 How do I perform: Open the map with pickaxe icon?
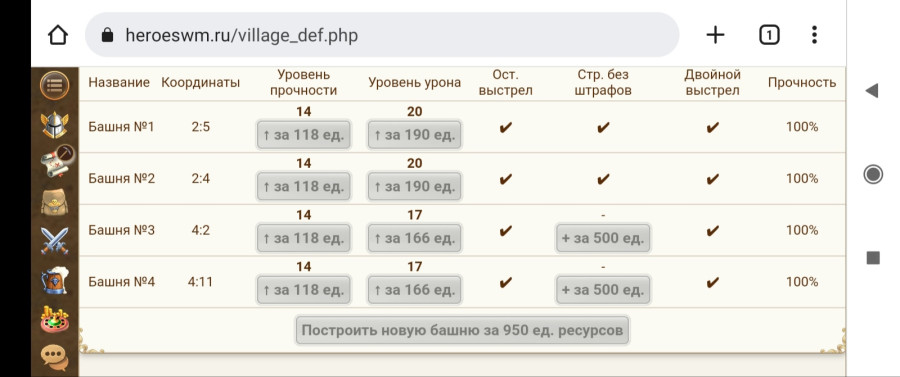click(x=56, y=162)
